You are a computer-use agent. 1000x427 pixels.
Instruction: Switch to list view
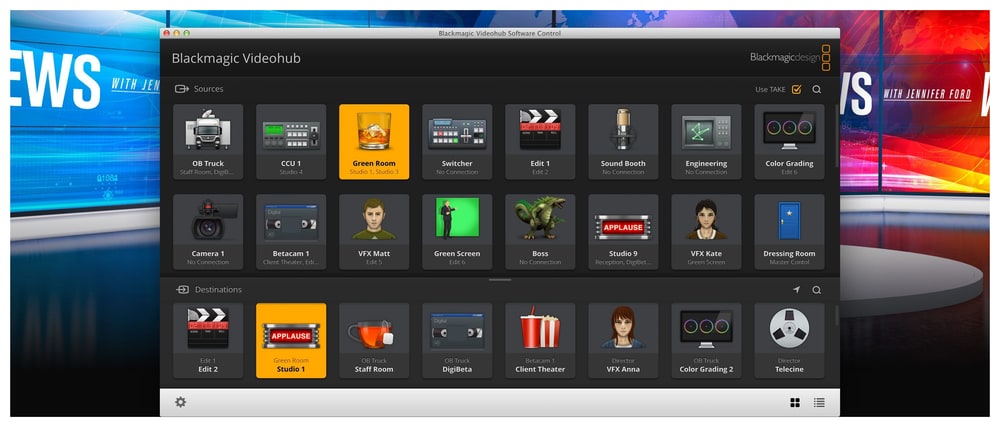(819, 402)
